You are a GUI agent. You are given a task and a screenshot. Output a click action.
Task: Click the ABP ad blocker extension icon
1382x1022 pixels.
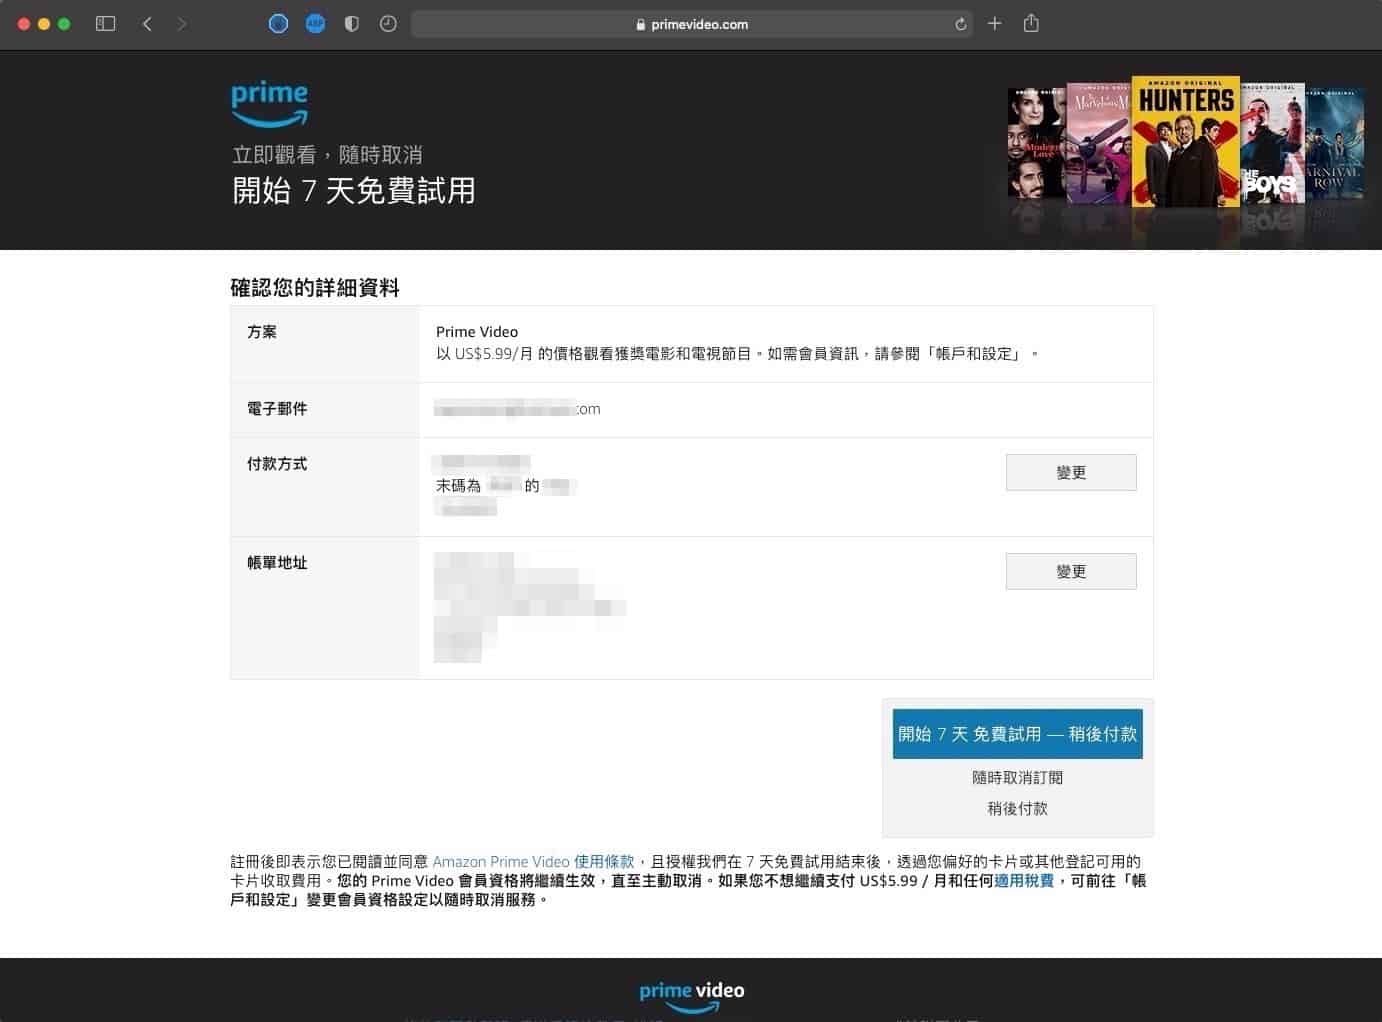315,24
